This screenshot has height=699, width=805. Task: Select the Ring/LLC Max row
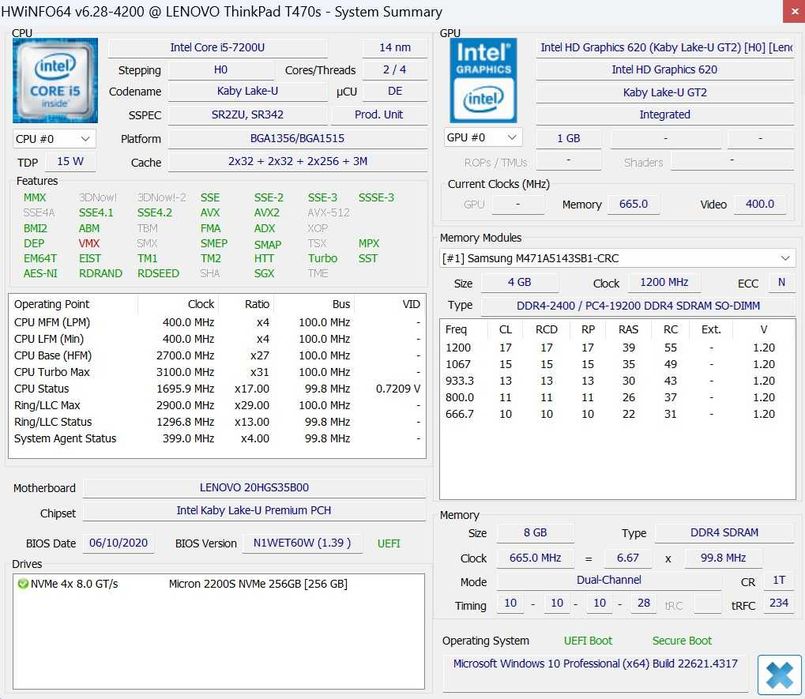point(217,405)
